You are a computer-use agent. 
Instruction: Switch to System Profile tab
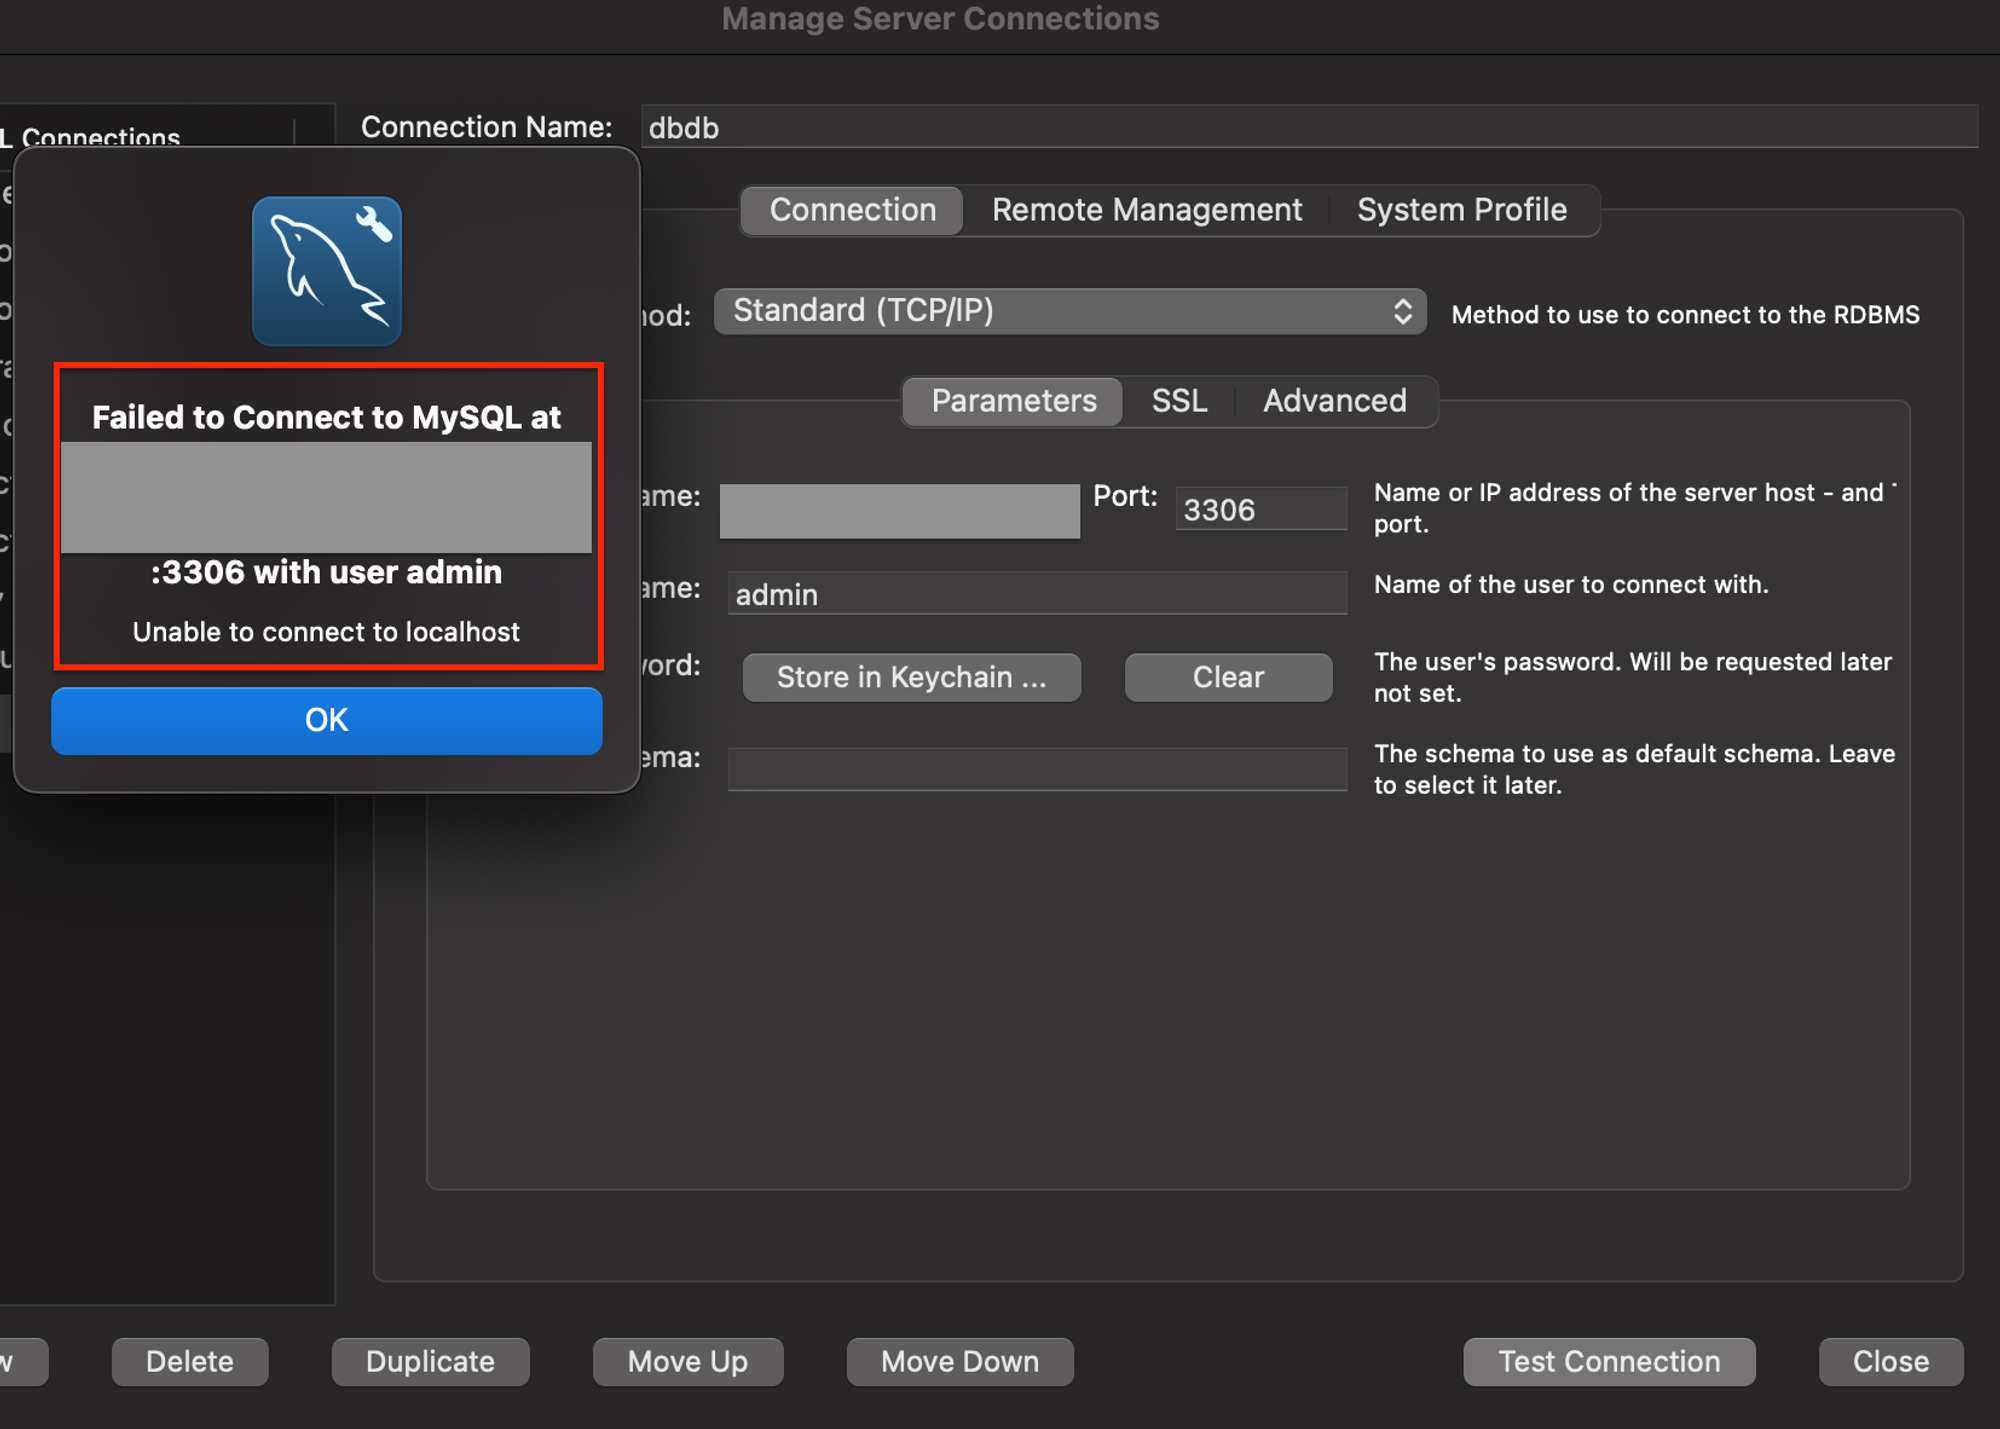click(1461, 210)
